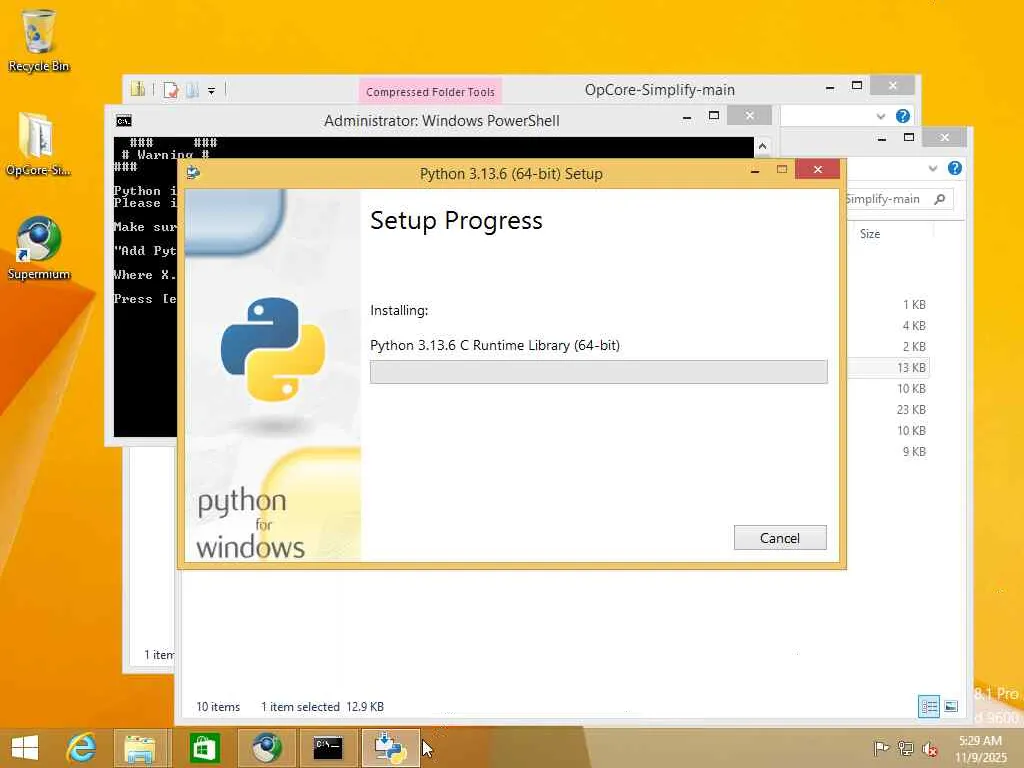Cancel the Python setup installation
Viewport: 1024px width, 768px height.
pos(780,537)
